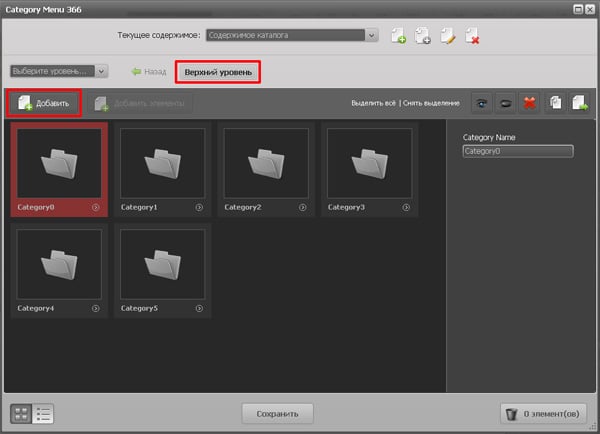
Task: Switch to list view mode
Action: (x=42, y=413)
